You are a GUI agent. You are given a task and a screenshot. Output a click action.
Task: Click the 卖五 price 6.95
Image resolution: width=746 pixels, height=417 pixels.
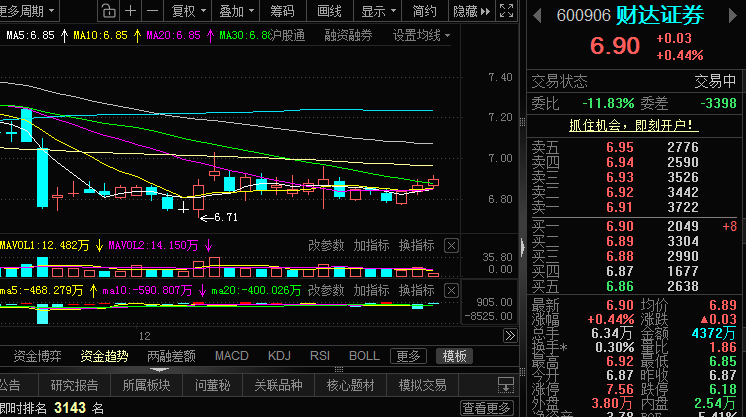[x=620, y=147]
